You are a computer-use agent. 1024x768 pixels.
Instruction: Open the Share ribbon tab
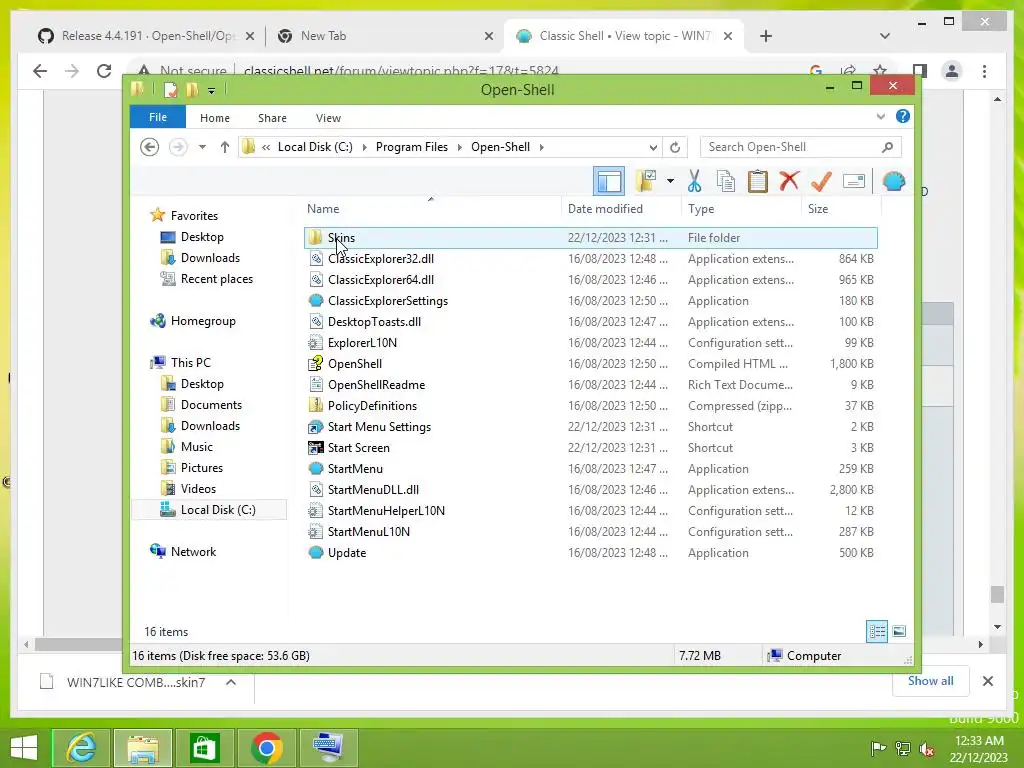point(272,118)
